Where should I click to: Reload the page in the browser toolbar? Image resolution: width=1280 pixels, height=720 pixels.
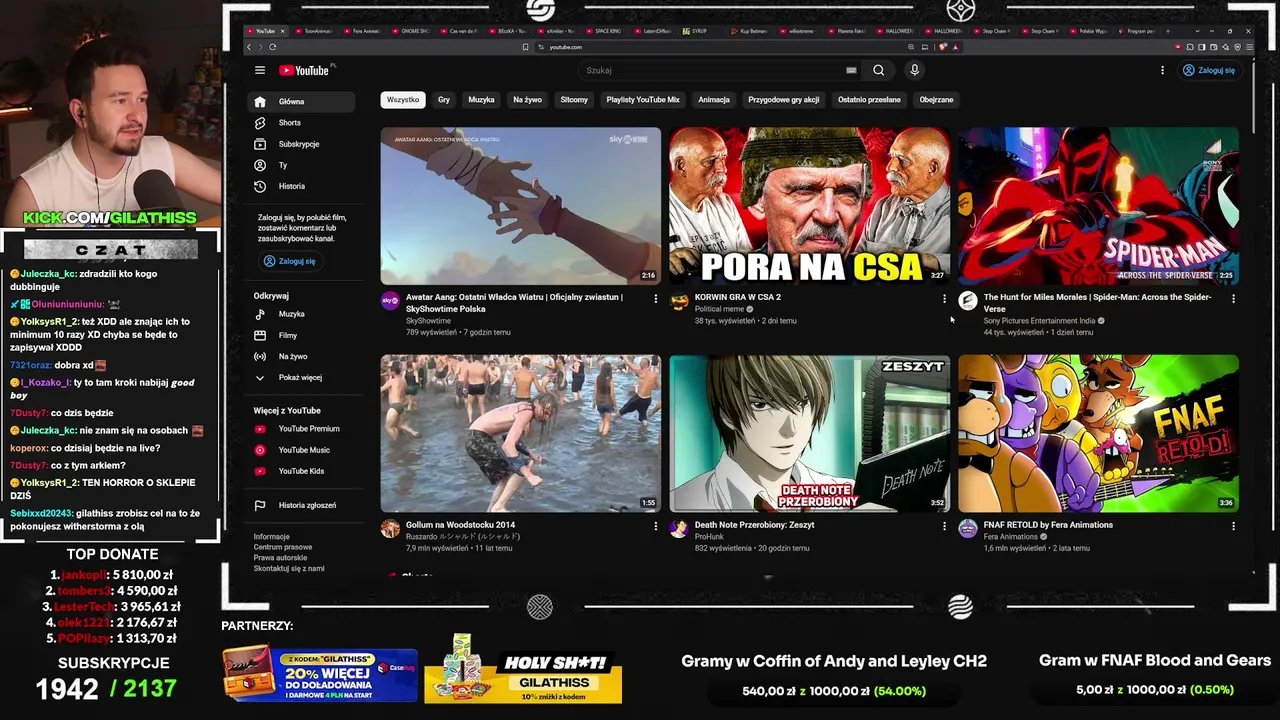click(272, 47)
